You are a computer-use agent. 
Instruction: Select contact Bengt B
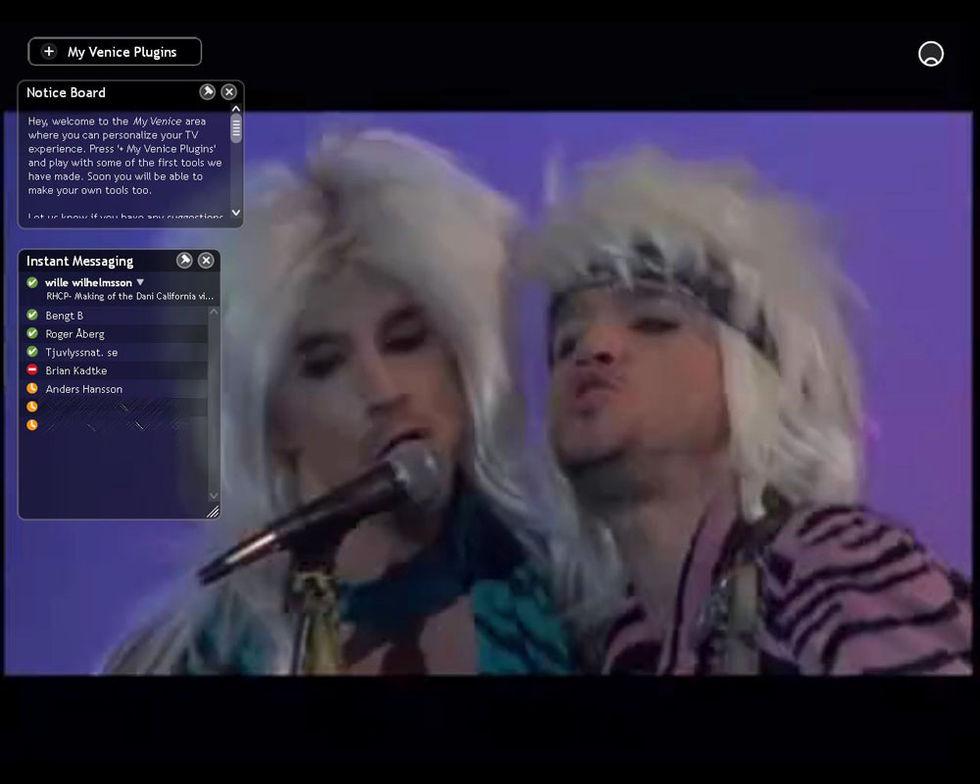coord(117,316)
